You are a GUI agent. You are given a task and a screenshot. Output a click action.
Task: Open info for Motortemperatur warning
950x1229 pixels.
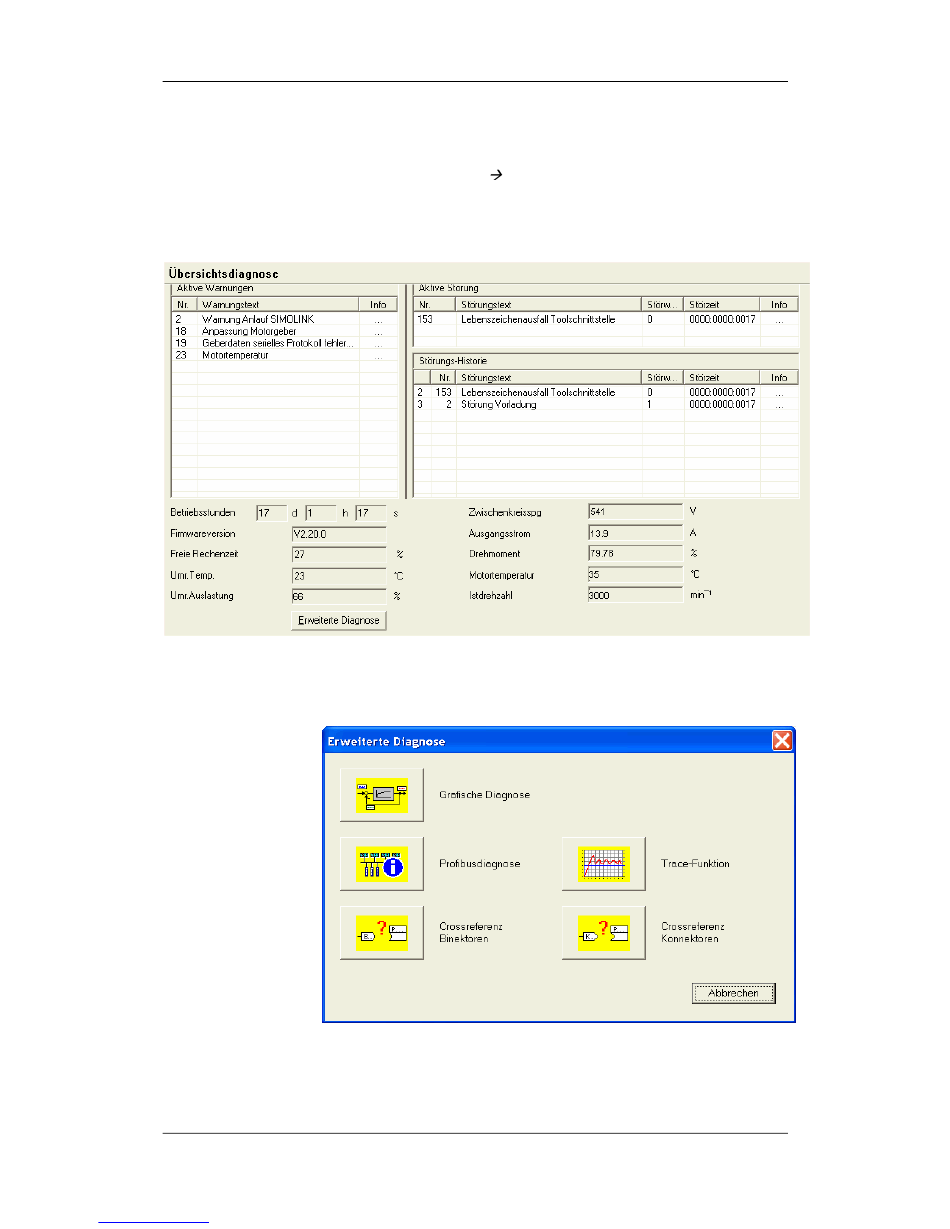(378, 355)
